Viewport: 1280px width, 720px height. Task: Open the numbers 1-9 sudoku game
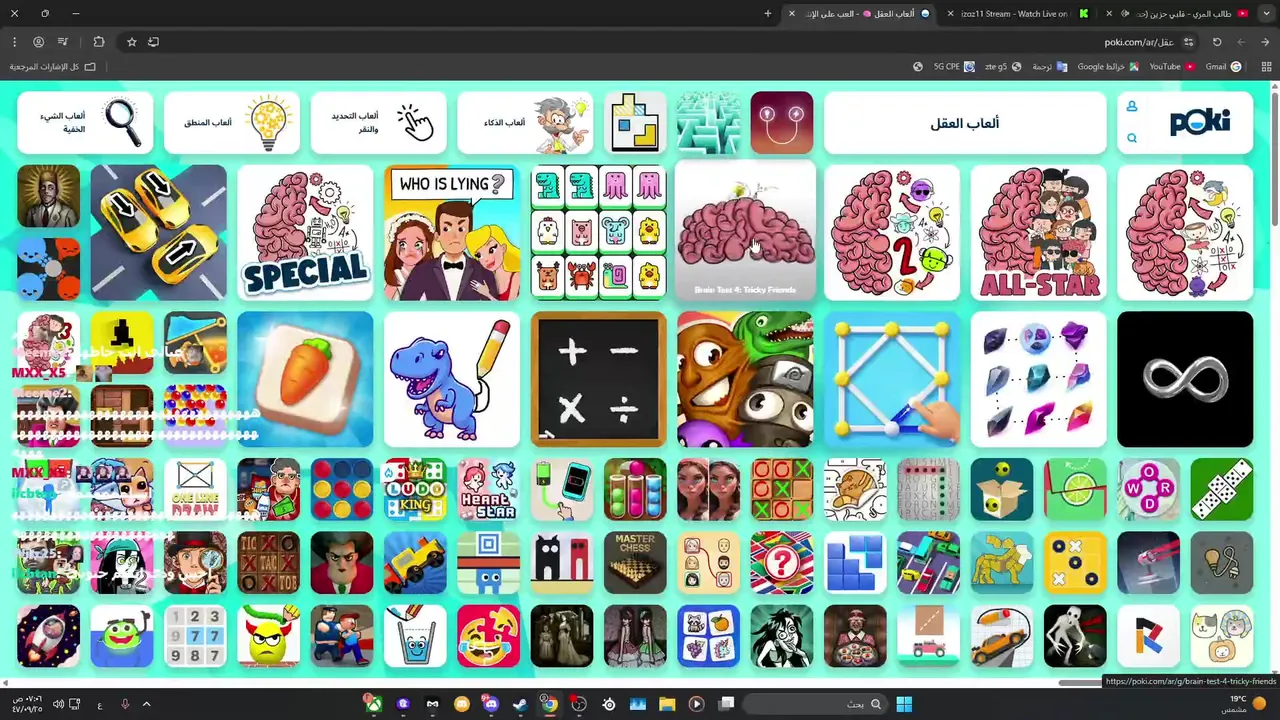tap(195, 636)
